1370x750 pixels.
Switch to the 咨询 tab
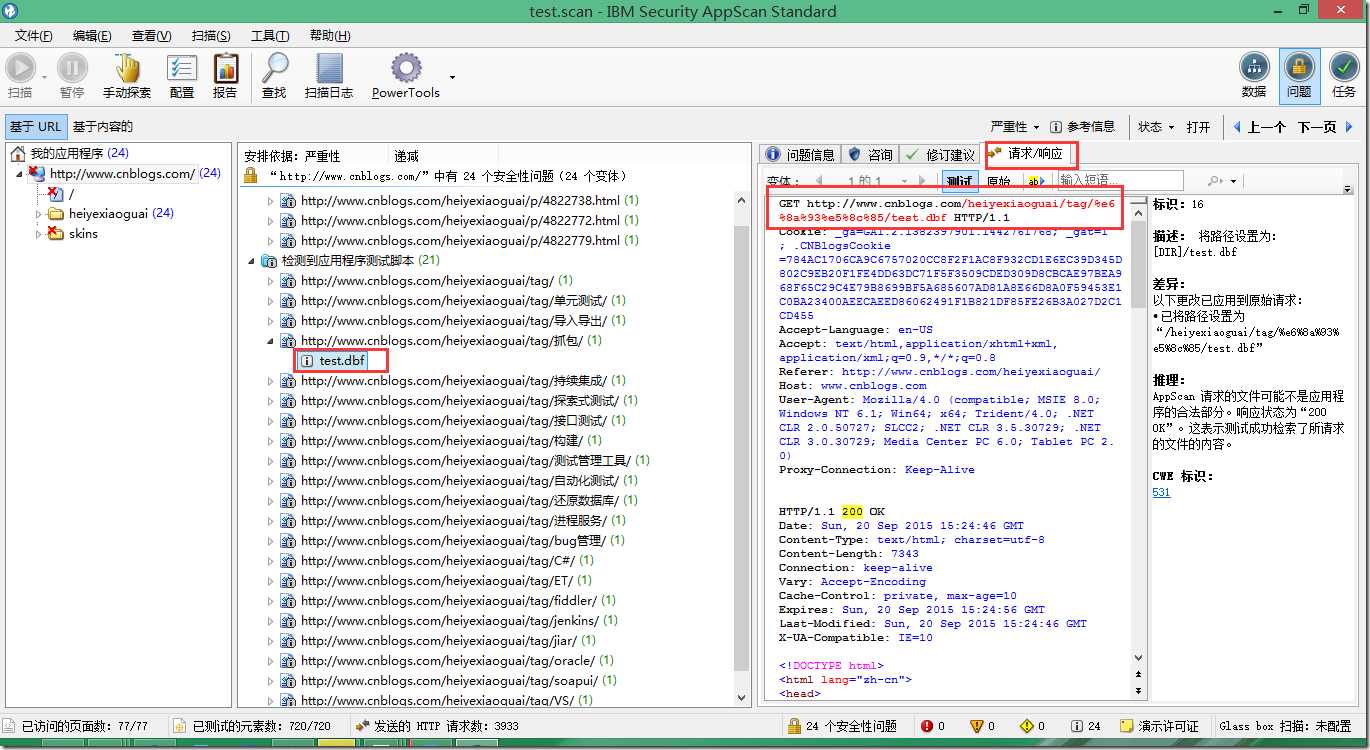point(870,155)
